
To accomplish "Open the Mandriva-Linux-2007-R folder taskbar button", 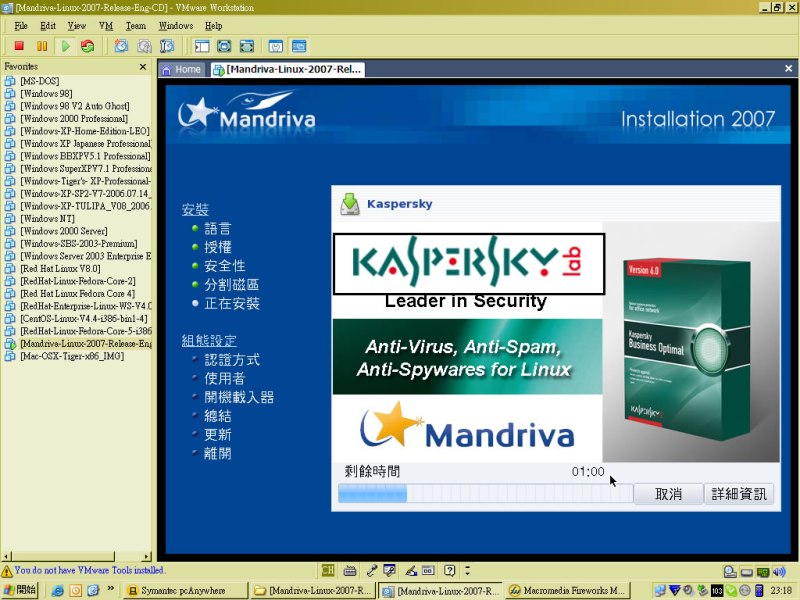I will coord(313,590).
